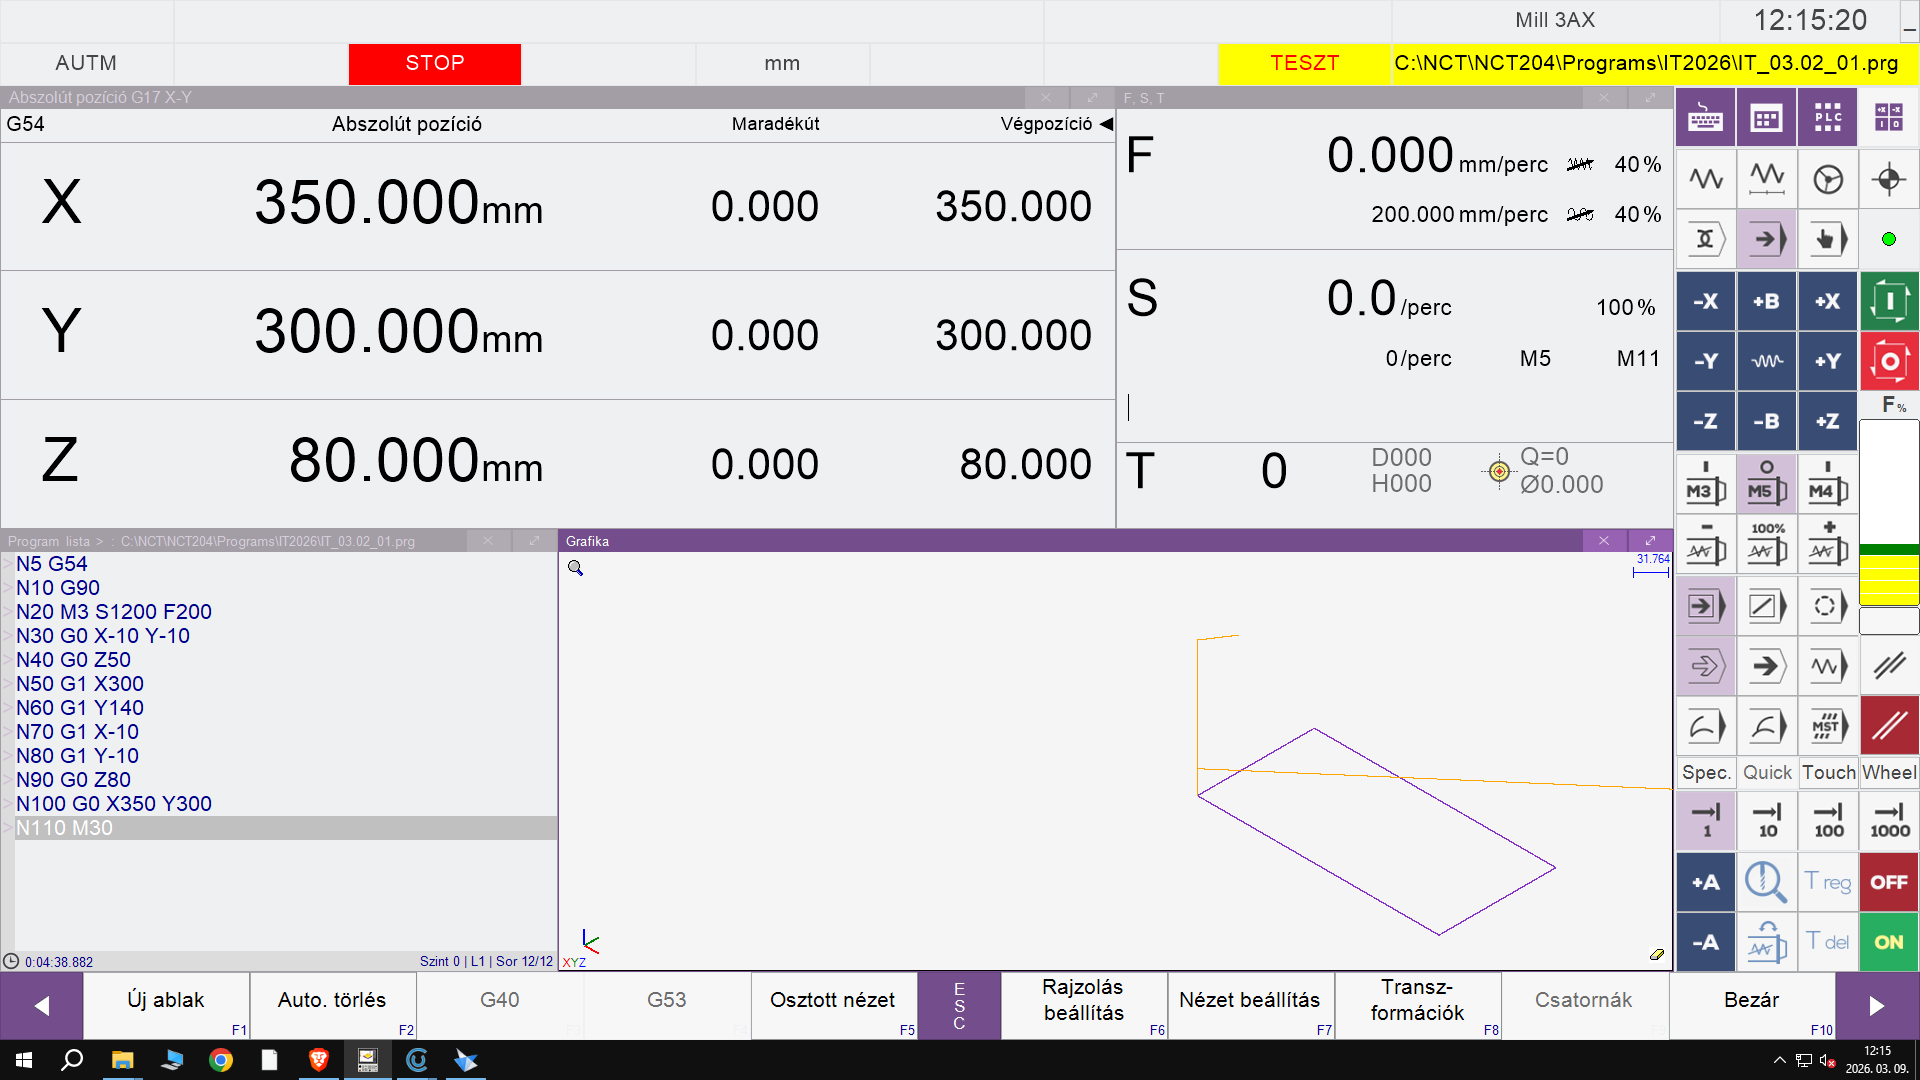The image size is (1920, 1080).
Task: Click the Végpozíció column arrow
Action: click(1106, 124)
